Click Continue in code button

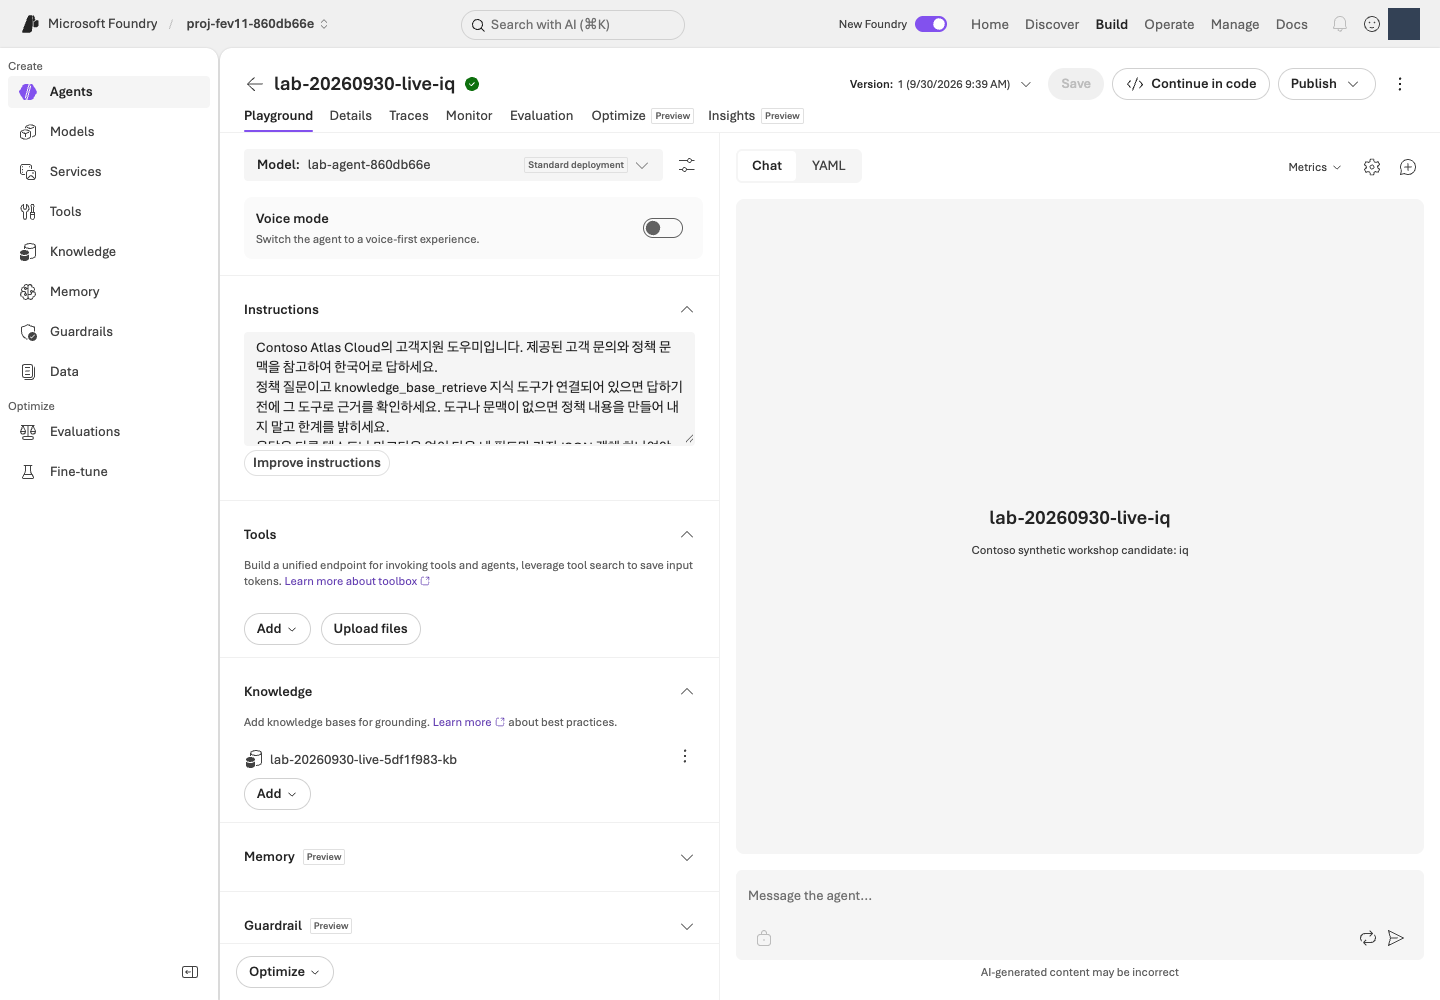pyautogui.click(x=1191, y=84)
